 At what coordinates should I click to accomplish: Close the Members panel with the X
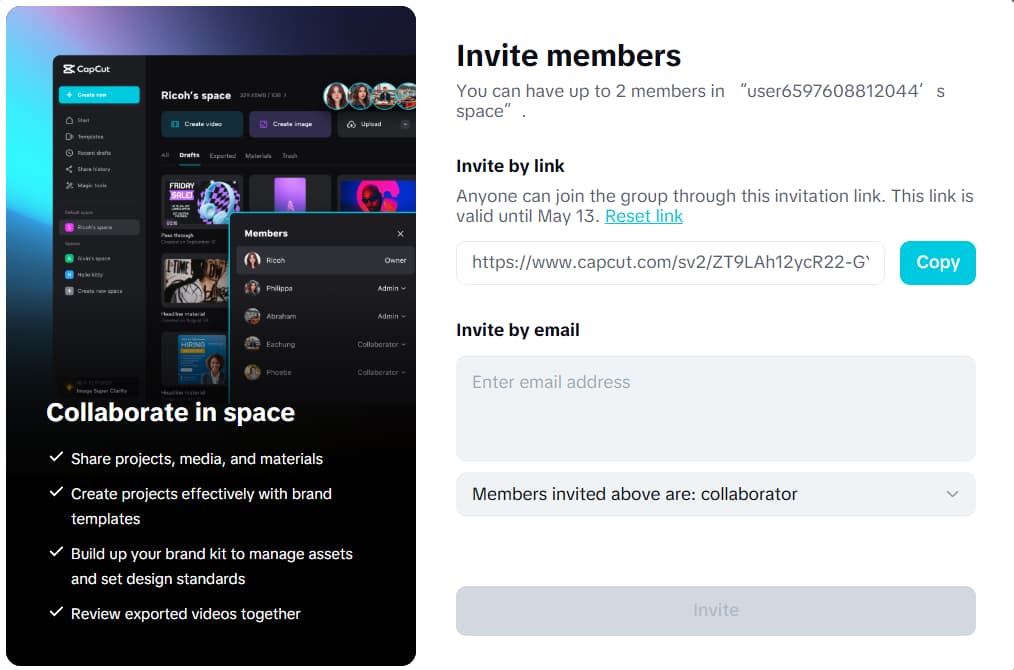pos(400,234)
